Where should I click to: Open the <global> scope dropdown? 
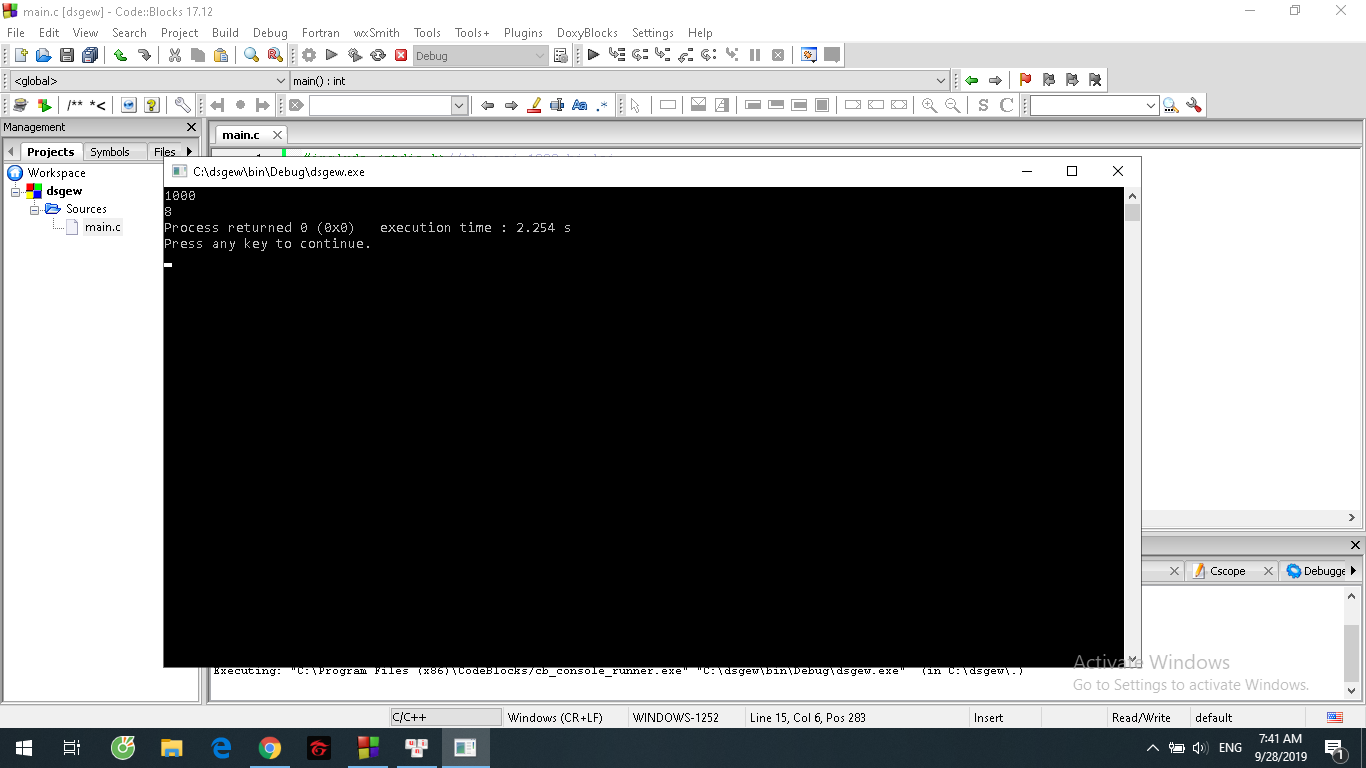[280, 81]
